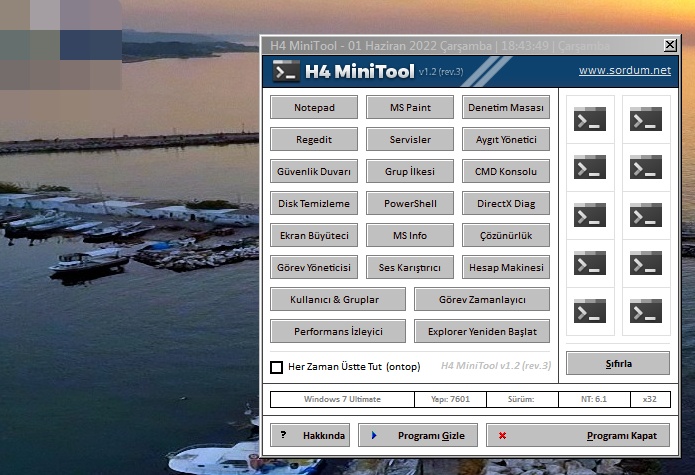695x475 pixels.
Task: Click the v1.2 (rev.3) header version text
Action: 441,72
